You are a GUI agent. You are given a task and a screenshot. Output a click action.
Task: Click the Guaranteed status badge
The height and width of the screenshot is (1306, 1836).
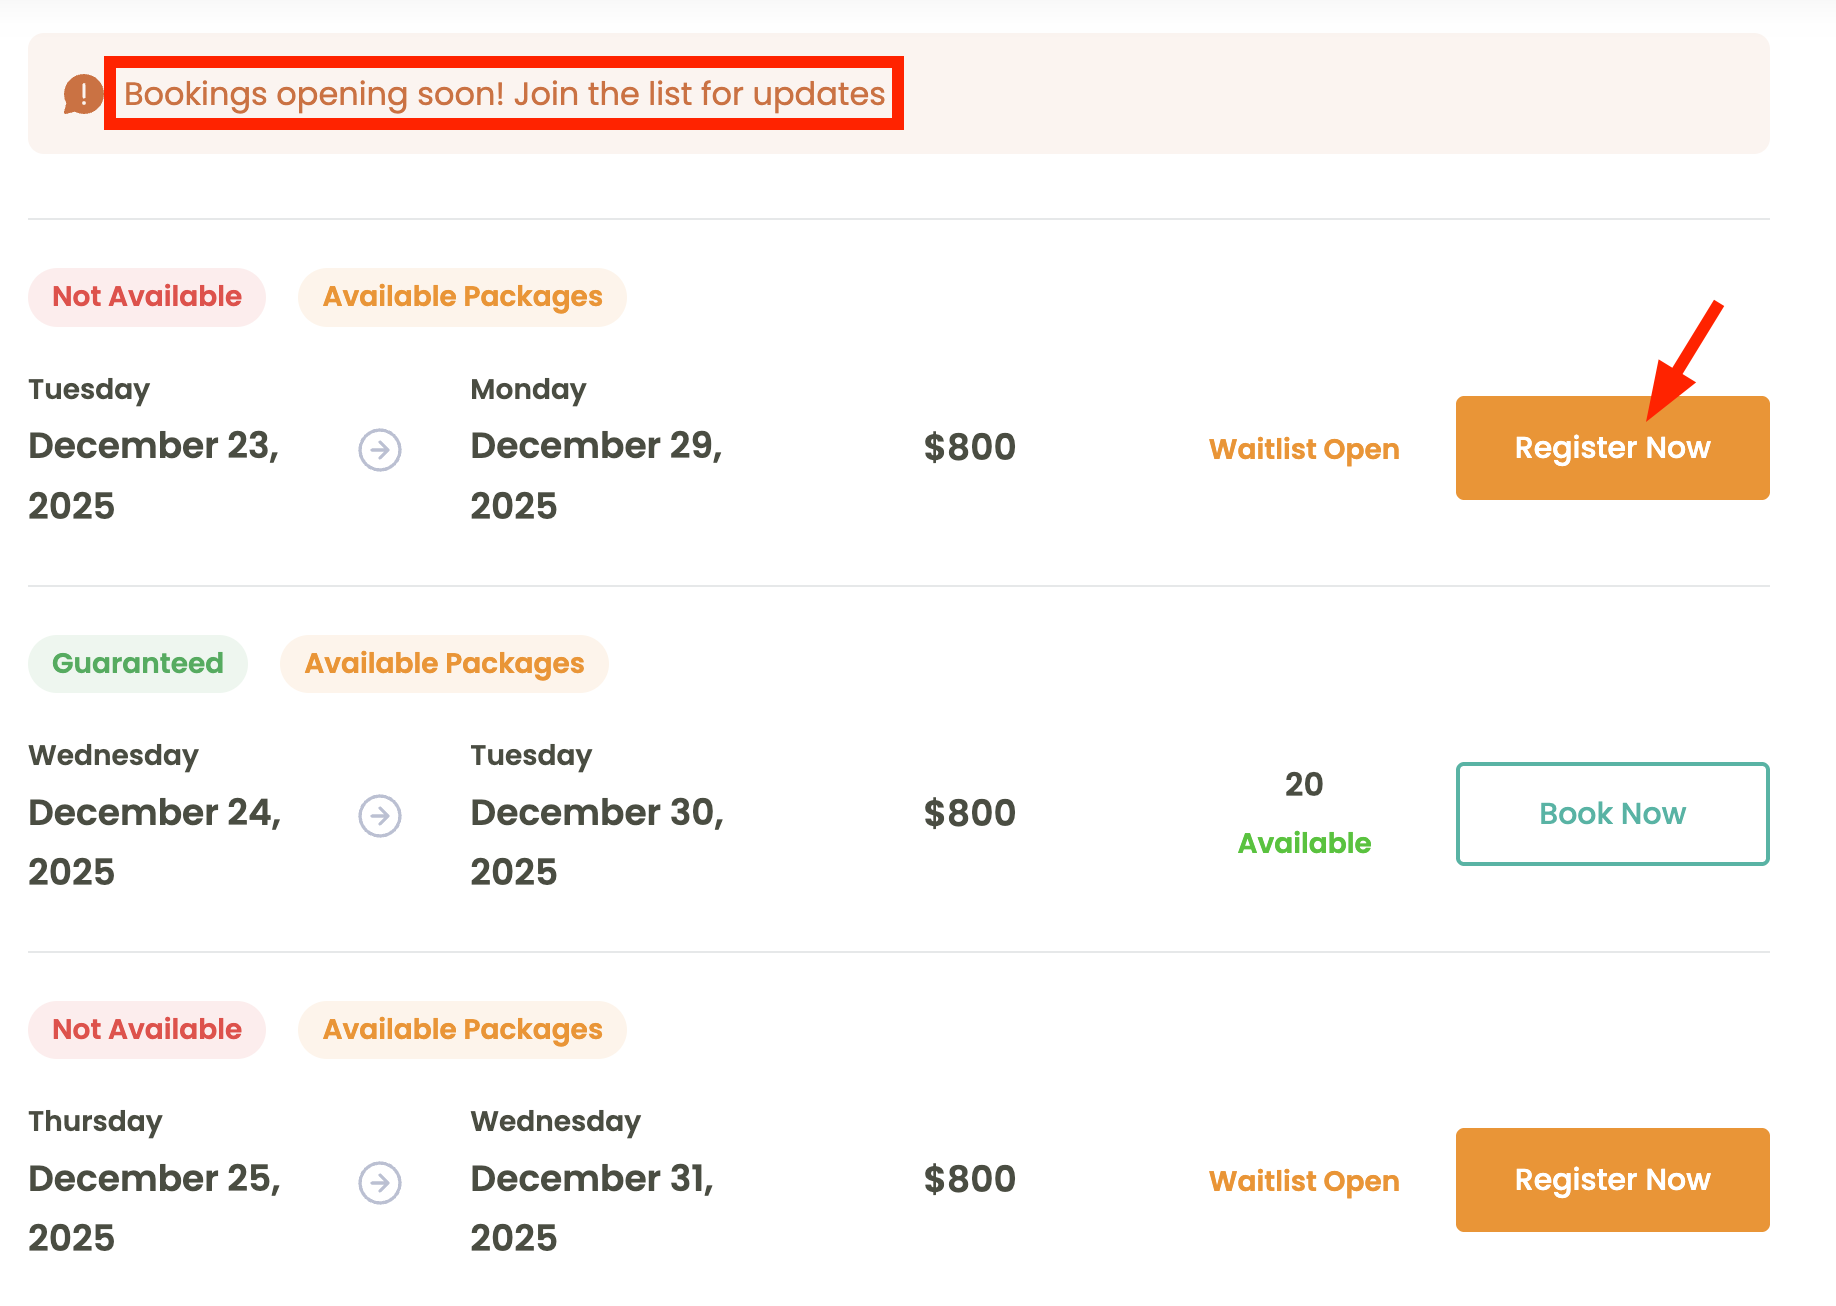[138, 664]
